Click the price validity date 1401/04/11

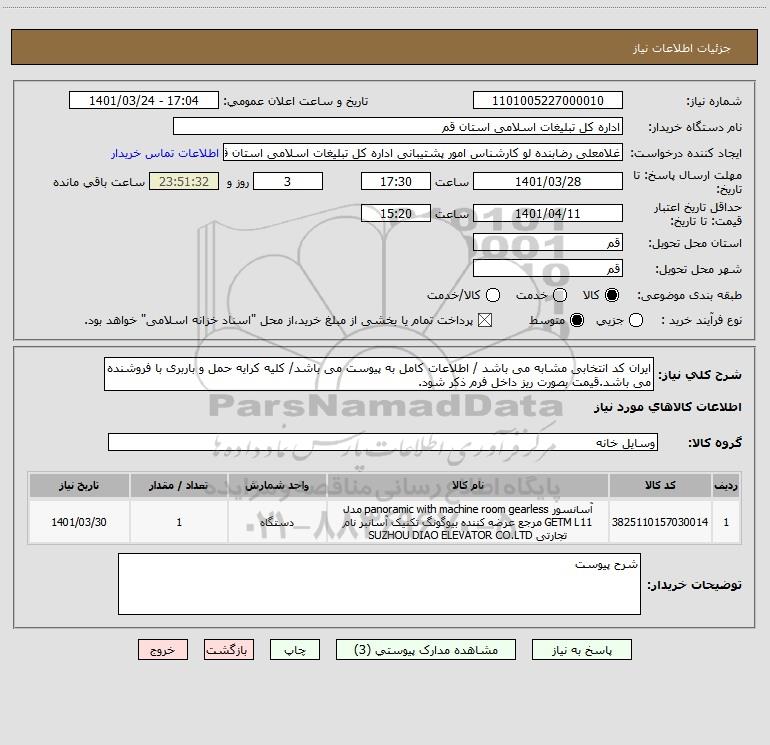(548, 213)
